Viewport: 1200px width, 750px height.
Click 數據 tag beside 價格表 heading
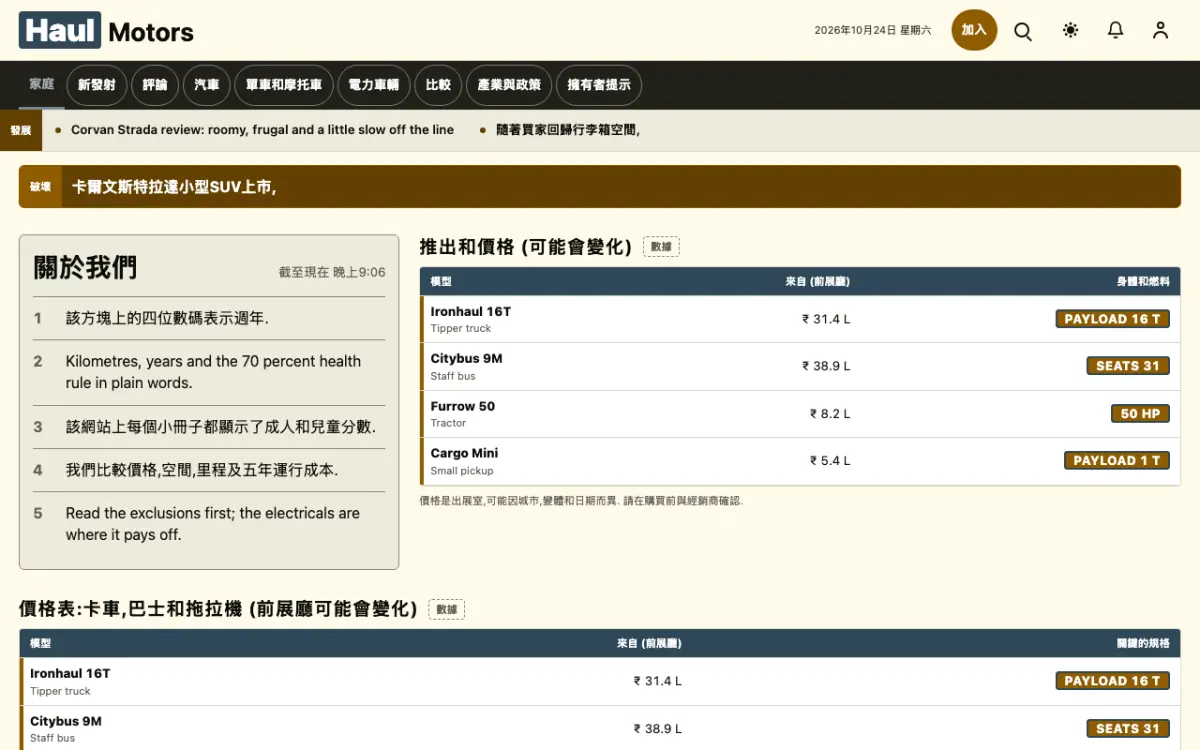pos(446,609)
